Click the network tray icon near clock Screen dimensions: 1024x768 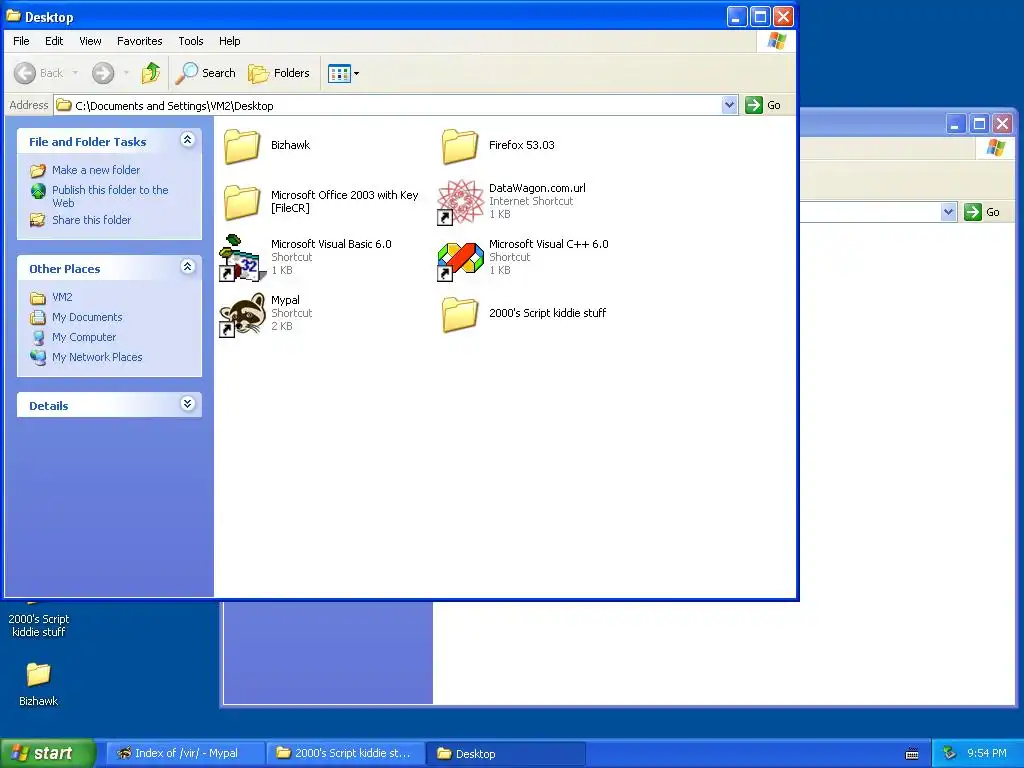(949, 753)
